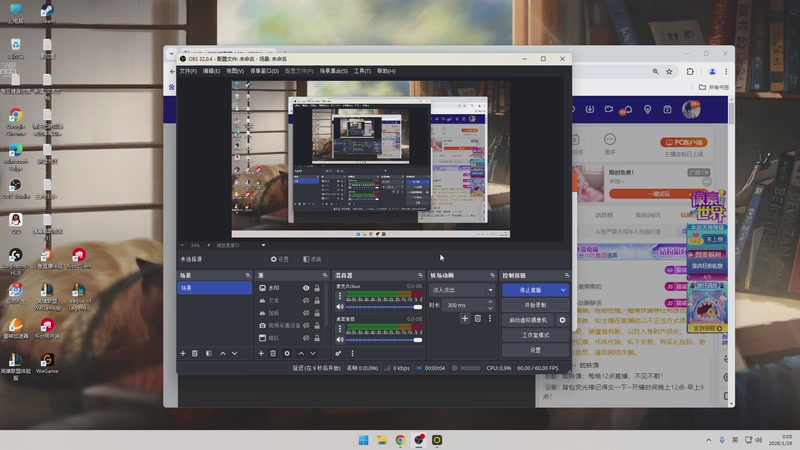Increase transition duration with stepper up arrow
Image resolution: width=800 pixels, height=450 pixels.
490,302
